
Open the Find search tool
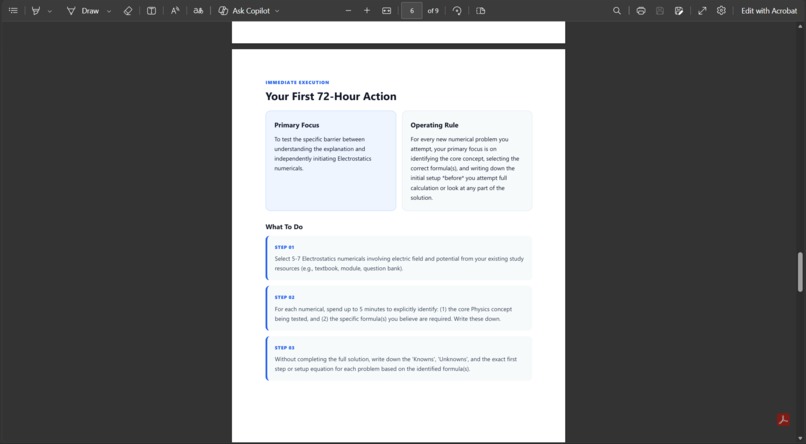tap(617, 10)
